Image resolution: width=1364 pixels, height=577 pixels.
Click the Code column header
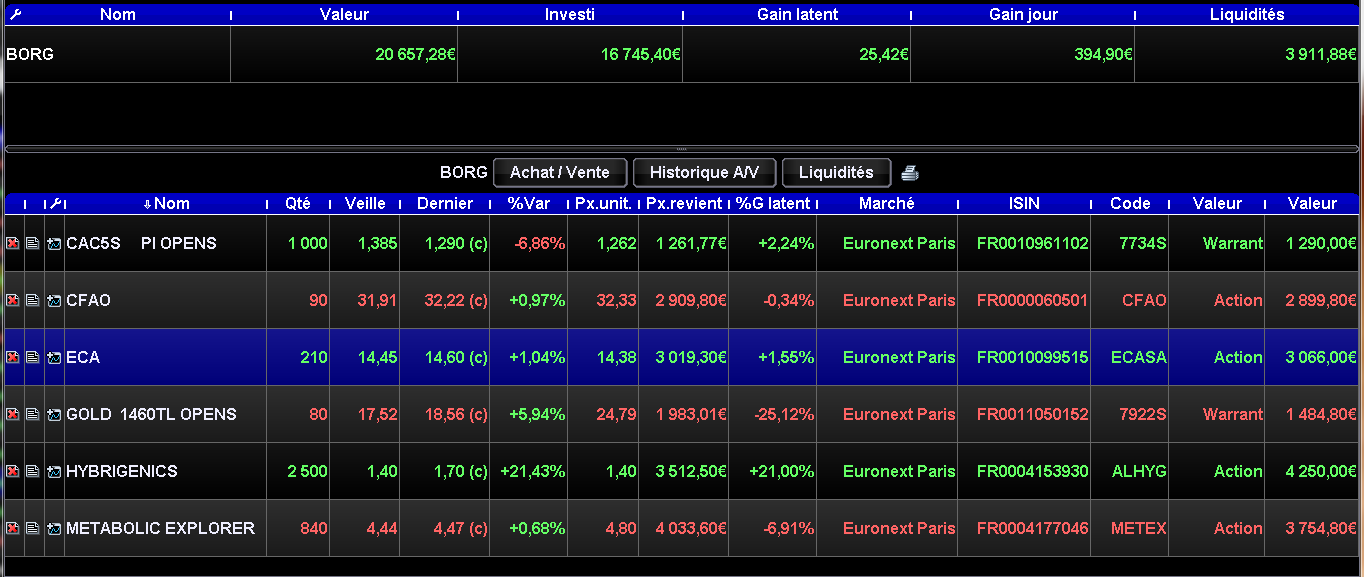[1130, 203]
